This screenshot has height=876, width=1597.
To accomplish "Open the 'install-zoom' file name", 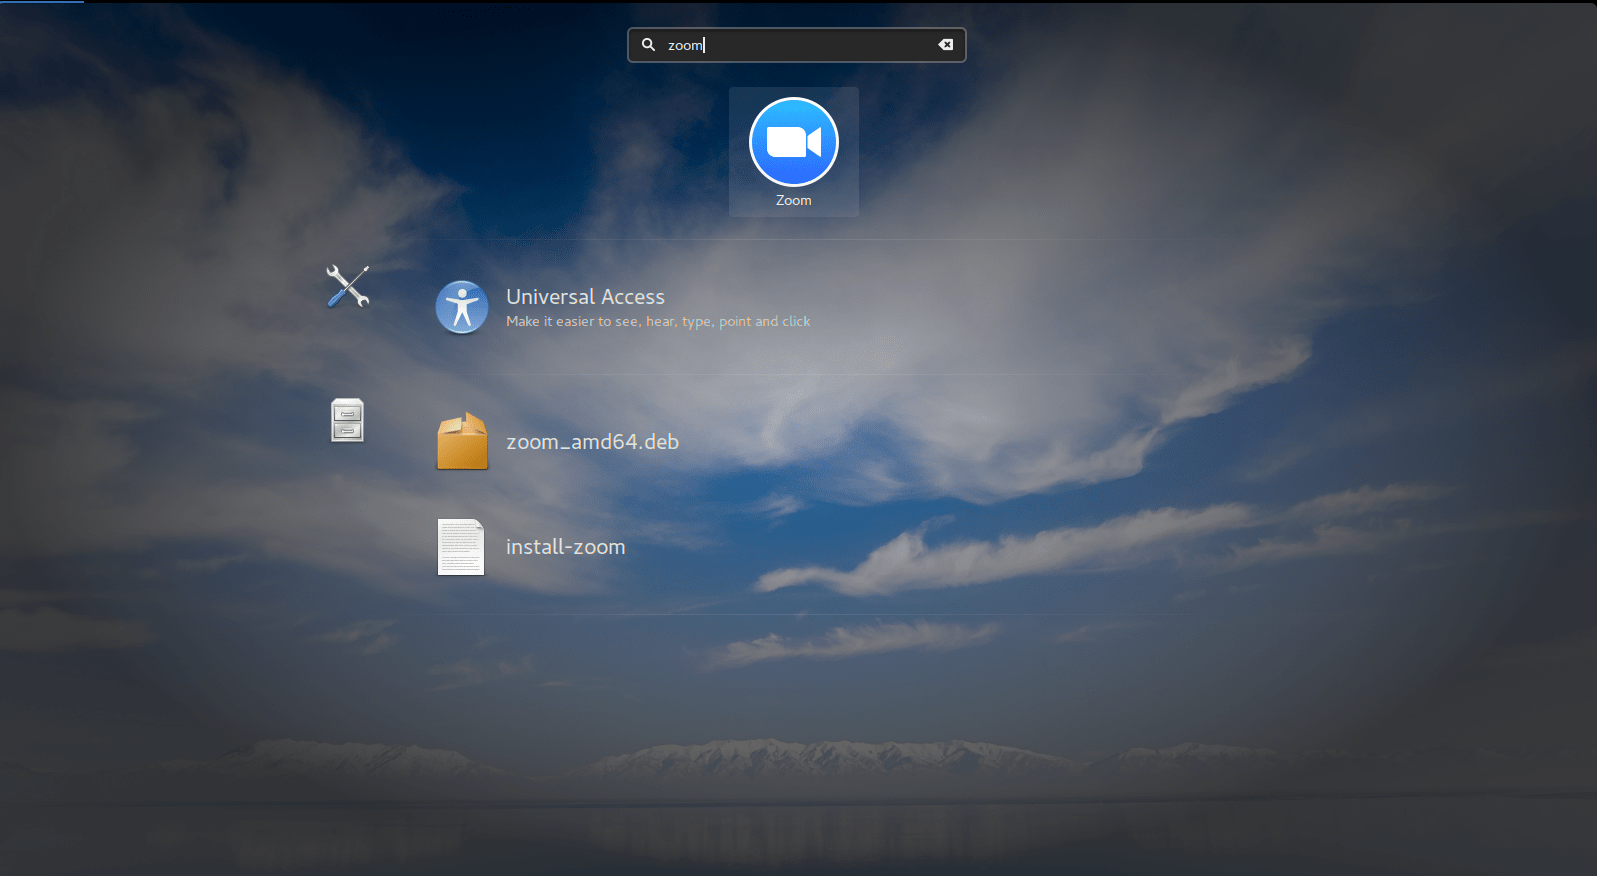I will point(565,547).
